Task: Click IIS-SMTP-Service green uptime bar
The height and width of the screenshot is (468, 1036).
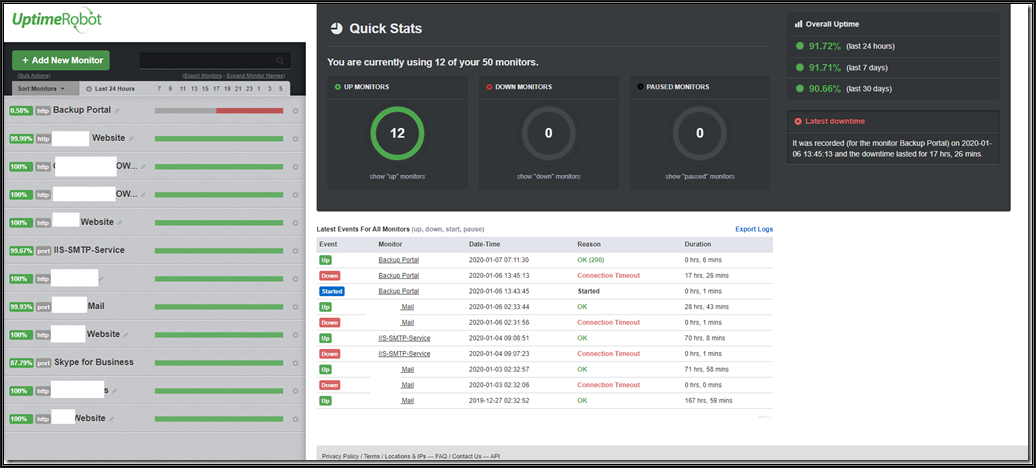Action: tap(219, 251)
